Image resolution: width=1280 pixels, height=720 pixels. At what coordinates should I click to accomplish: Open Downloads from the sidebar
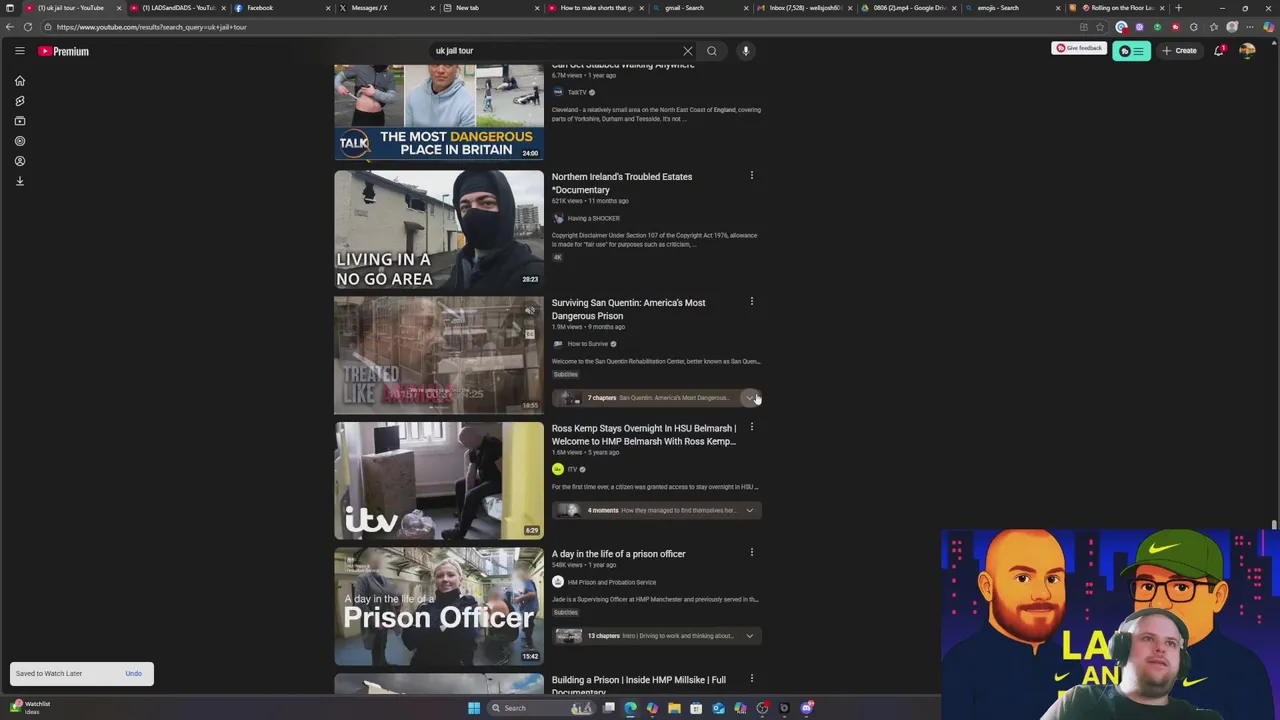point(19,181)
